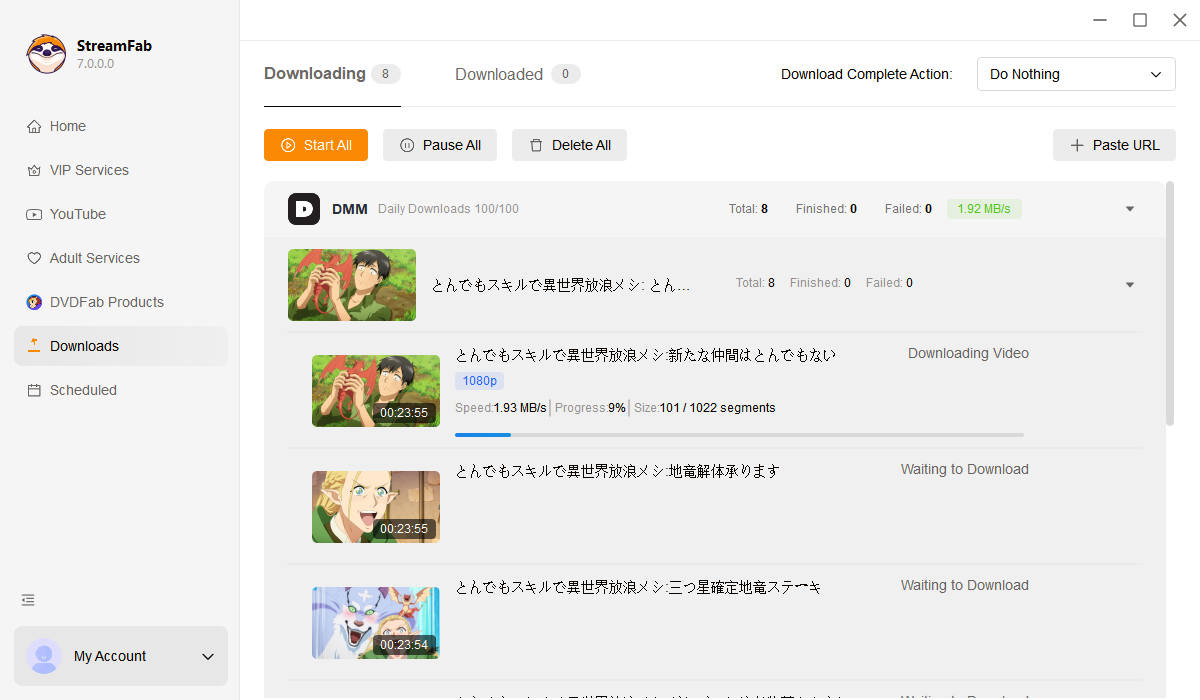Select the YouTube icon in the sidebar
1200x700 pixels.
[x=35, y=214]
